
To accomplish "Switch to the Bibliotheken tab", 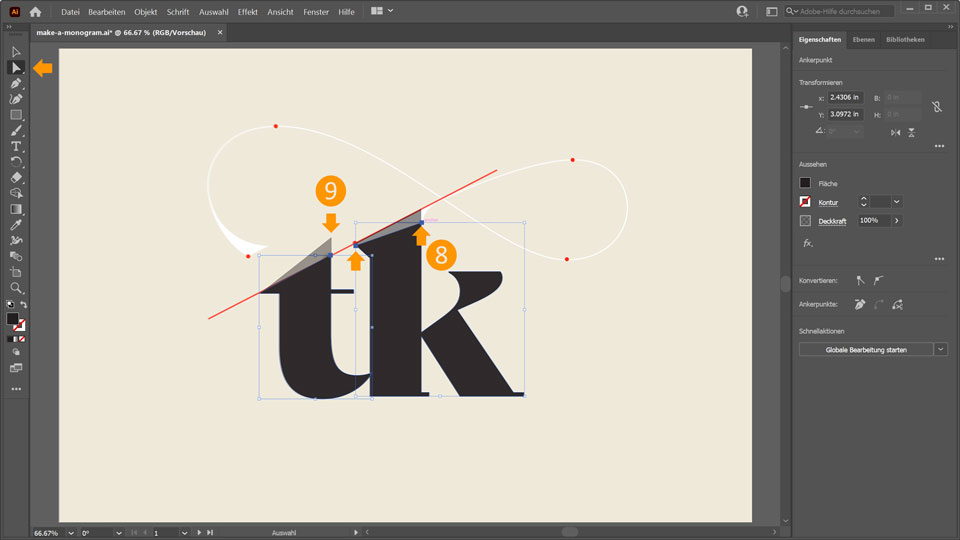I will [x=905, y=40].
